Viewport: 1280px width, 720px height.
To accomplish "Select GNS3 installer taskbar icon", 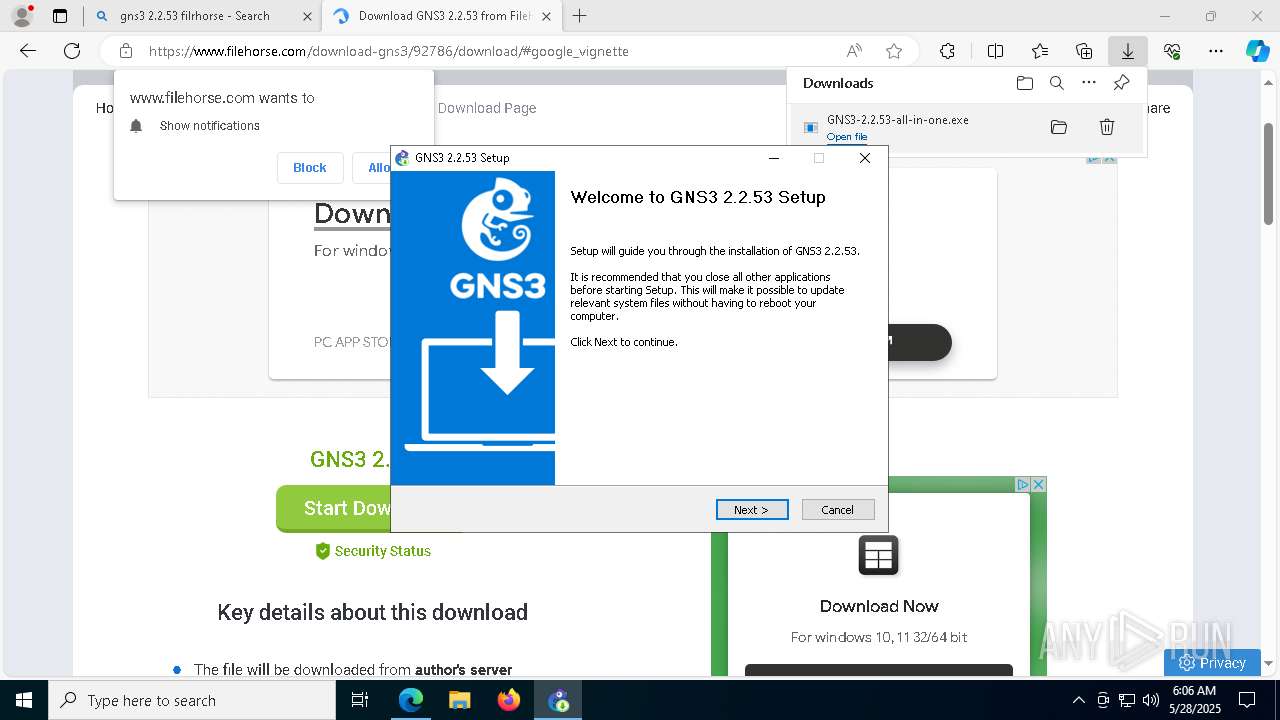I will [558, 700].
